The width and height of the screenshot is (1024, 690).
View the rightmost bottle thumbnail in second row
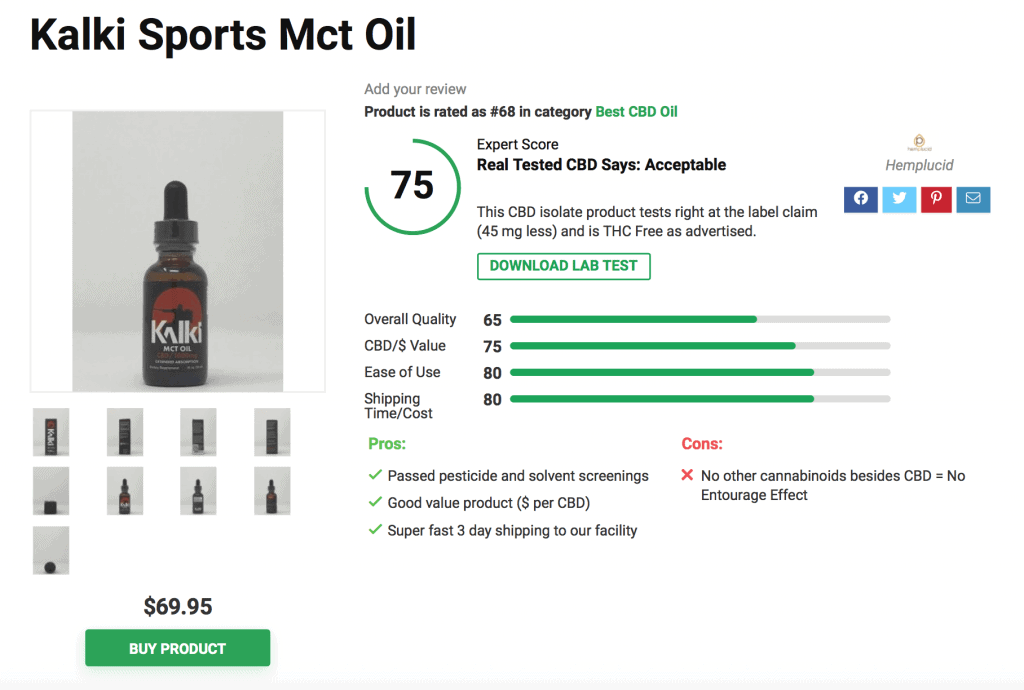pos(272,491)
